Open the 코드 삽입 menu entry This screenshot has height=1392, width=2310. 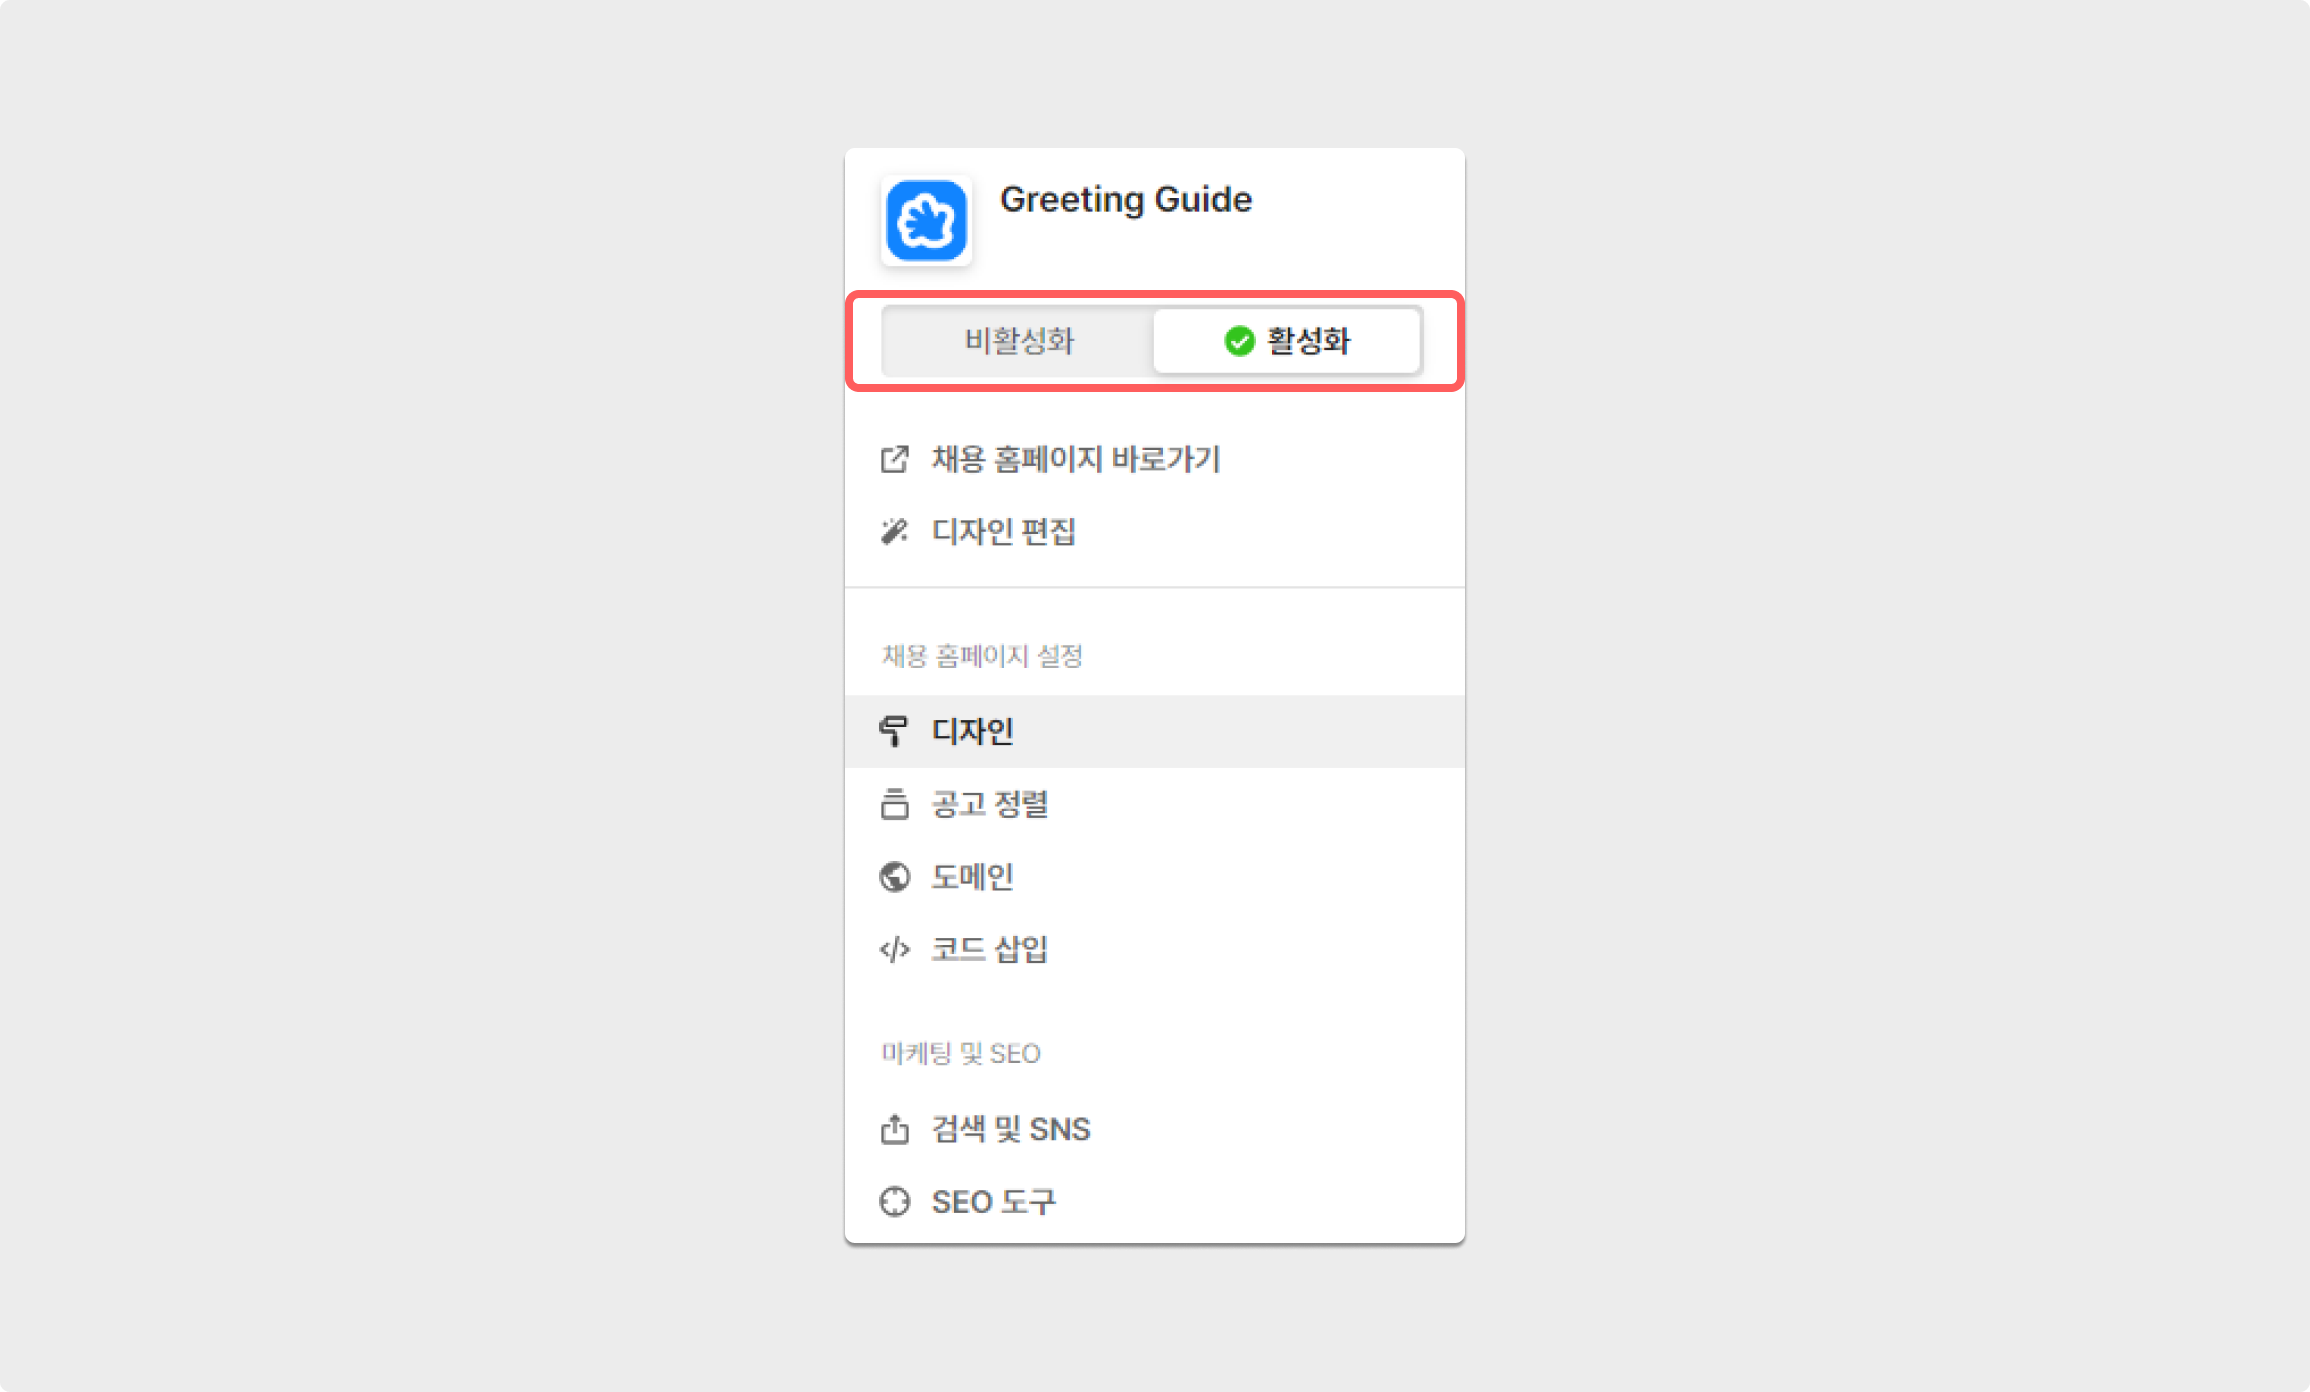click(x=990, y=949)
